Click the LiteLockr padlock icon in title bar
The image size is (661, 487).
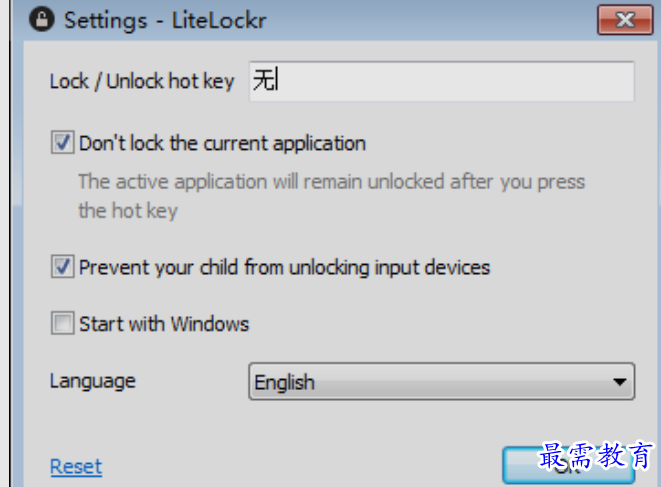tap(42, 20)
